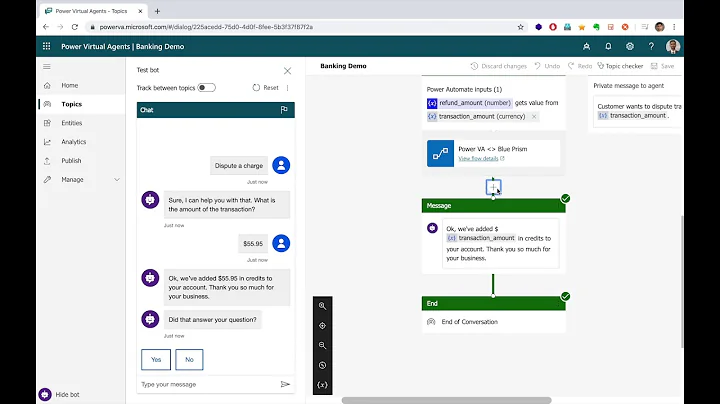The width and height of the screenshot is (720, 404).
Task: Discard changes in the toolbar
Action: pyautogui.click(x=499, y=66)
